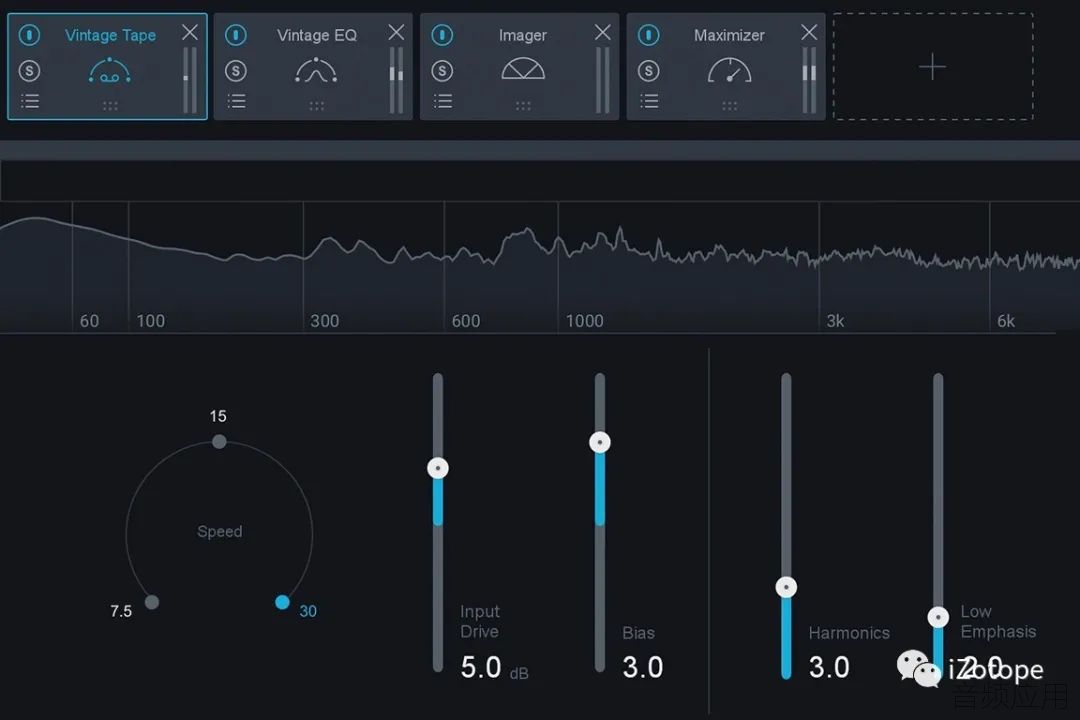The image size is (1080, 720).
Task: Open the Imager presets list icon
Action: coord(443,101)
